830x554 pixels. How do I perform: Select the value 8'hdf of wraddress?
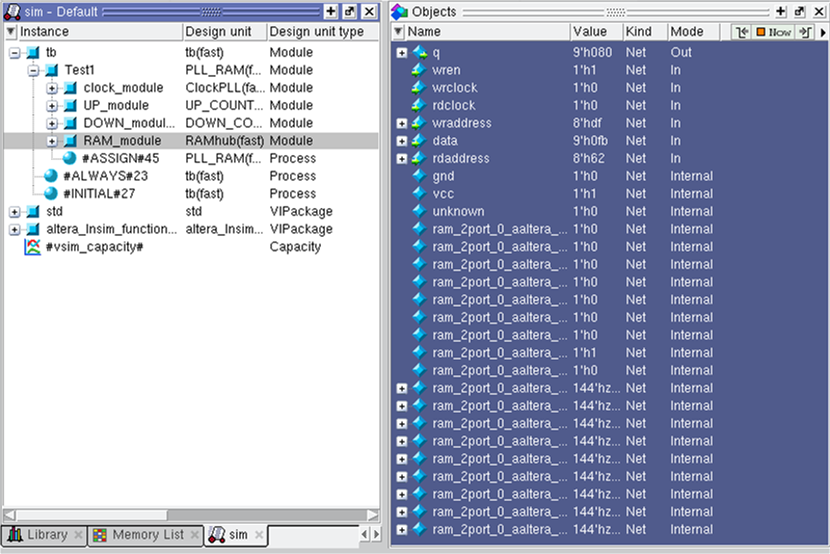coord(587,123)
